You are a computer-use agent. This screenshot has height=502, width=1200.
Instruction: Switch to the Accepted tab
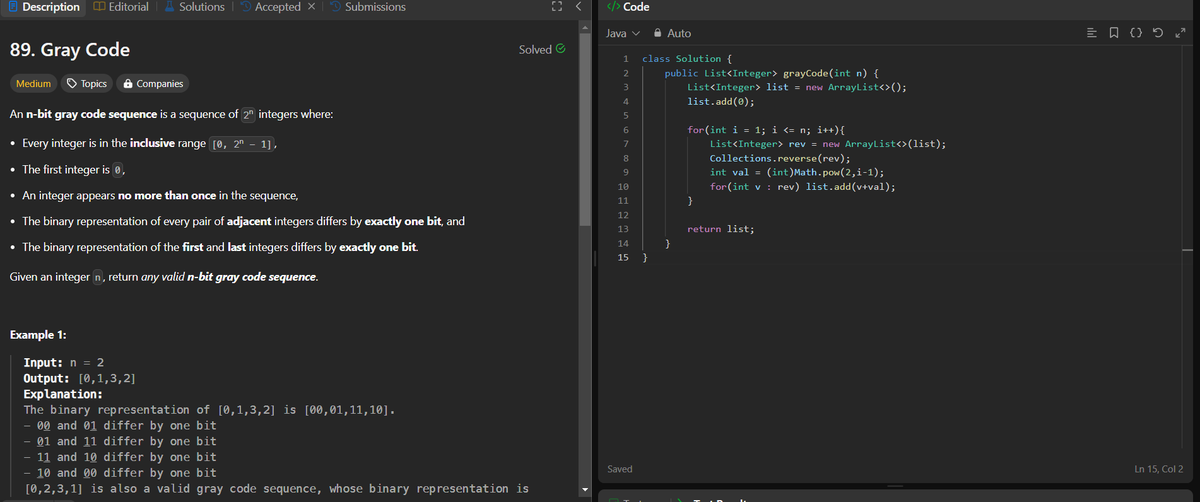(270, 7)
